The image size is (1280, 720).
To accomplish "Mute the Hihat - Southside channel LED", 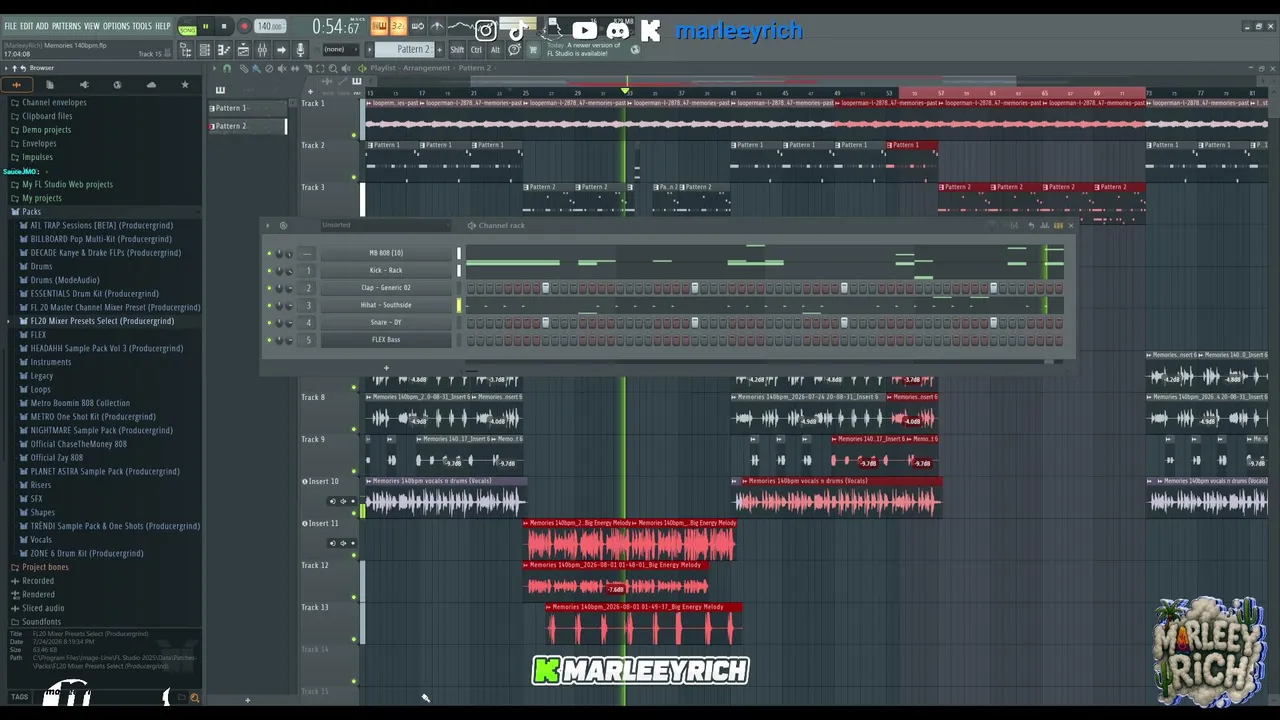I will pos(269,306).
